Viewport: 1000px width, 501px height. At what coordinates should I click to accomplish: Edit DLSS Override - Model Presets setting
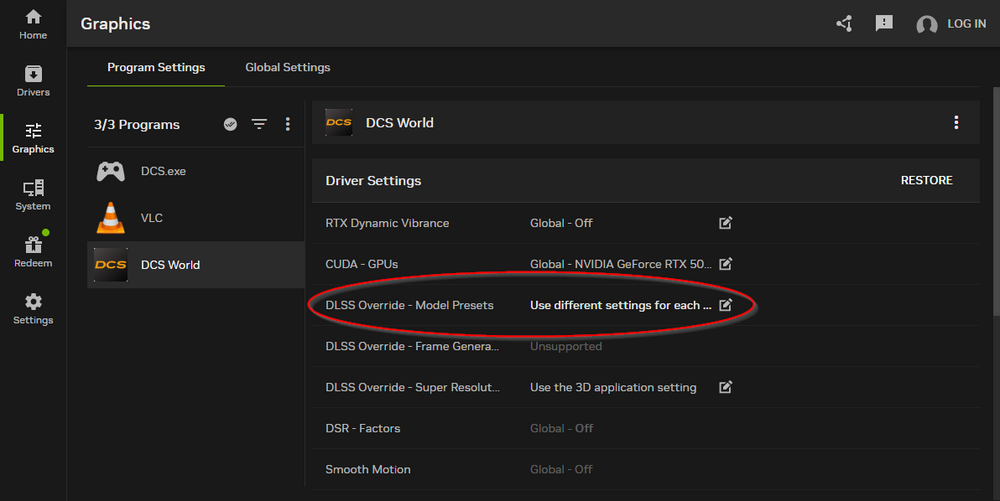coord(726,305)
